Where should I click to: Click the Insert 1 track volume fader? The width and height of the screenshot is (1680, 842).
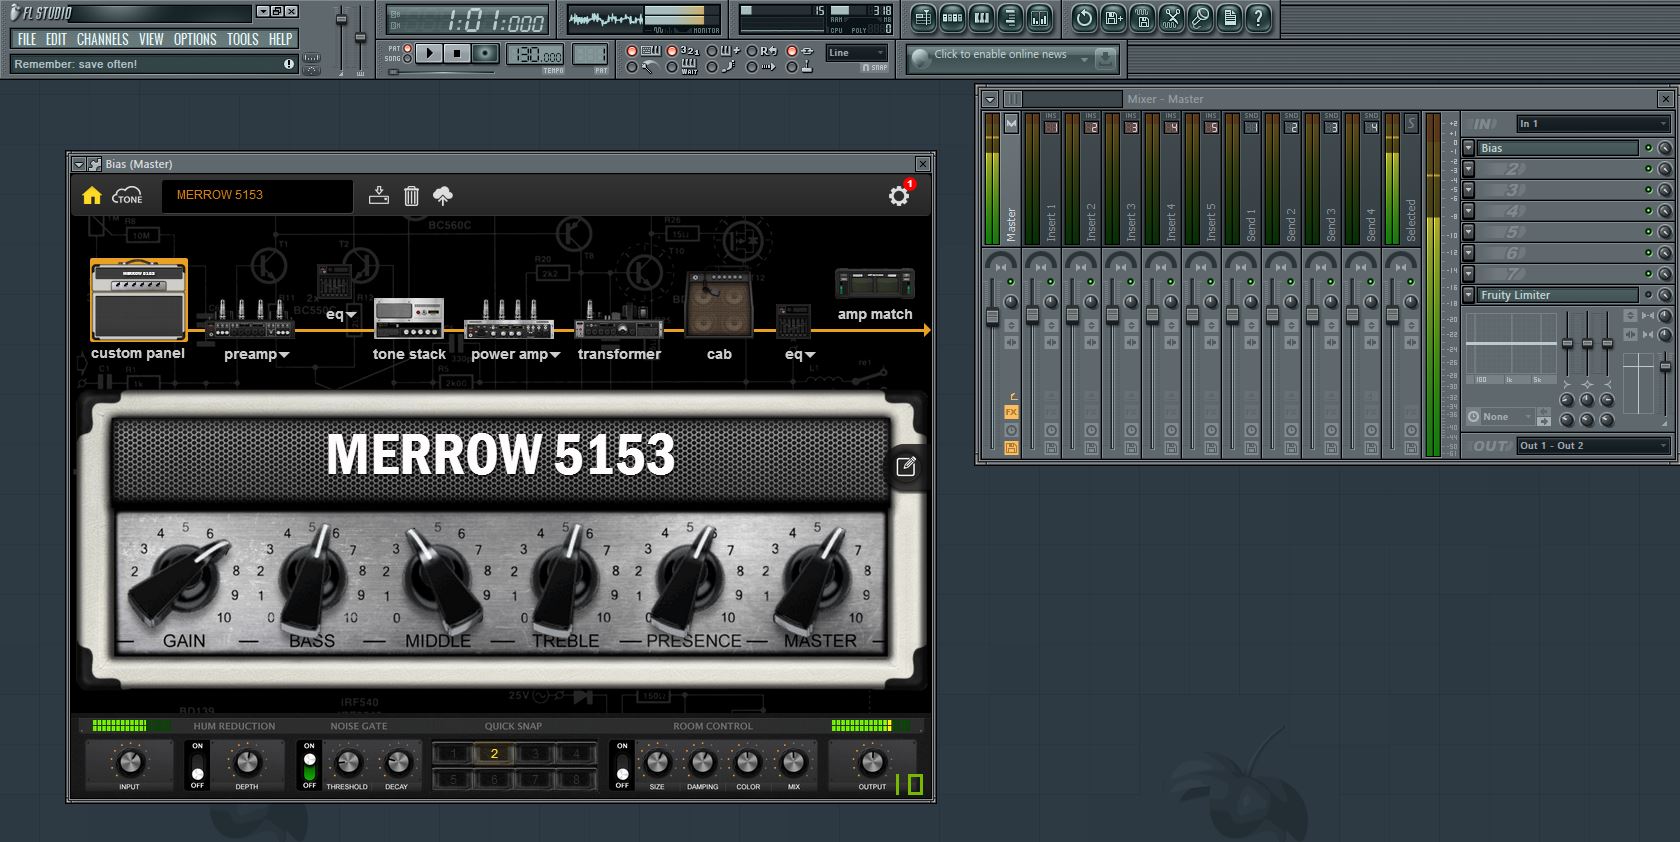point(1032,316)
